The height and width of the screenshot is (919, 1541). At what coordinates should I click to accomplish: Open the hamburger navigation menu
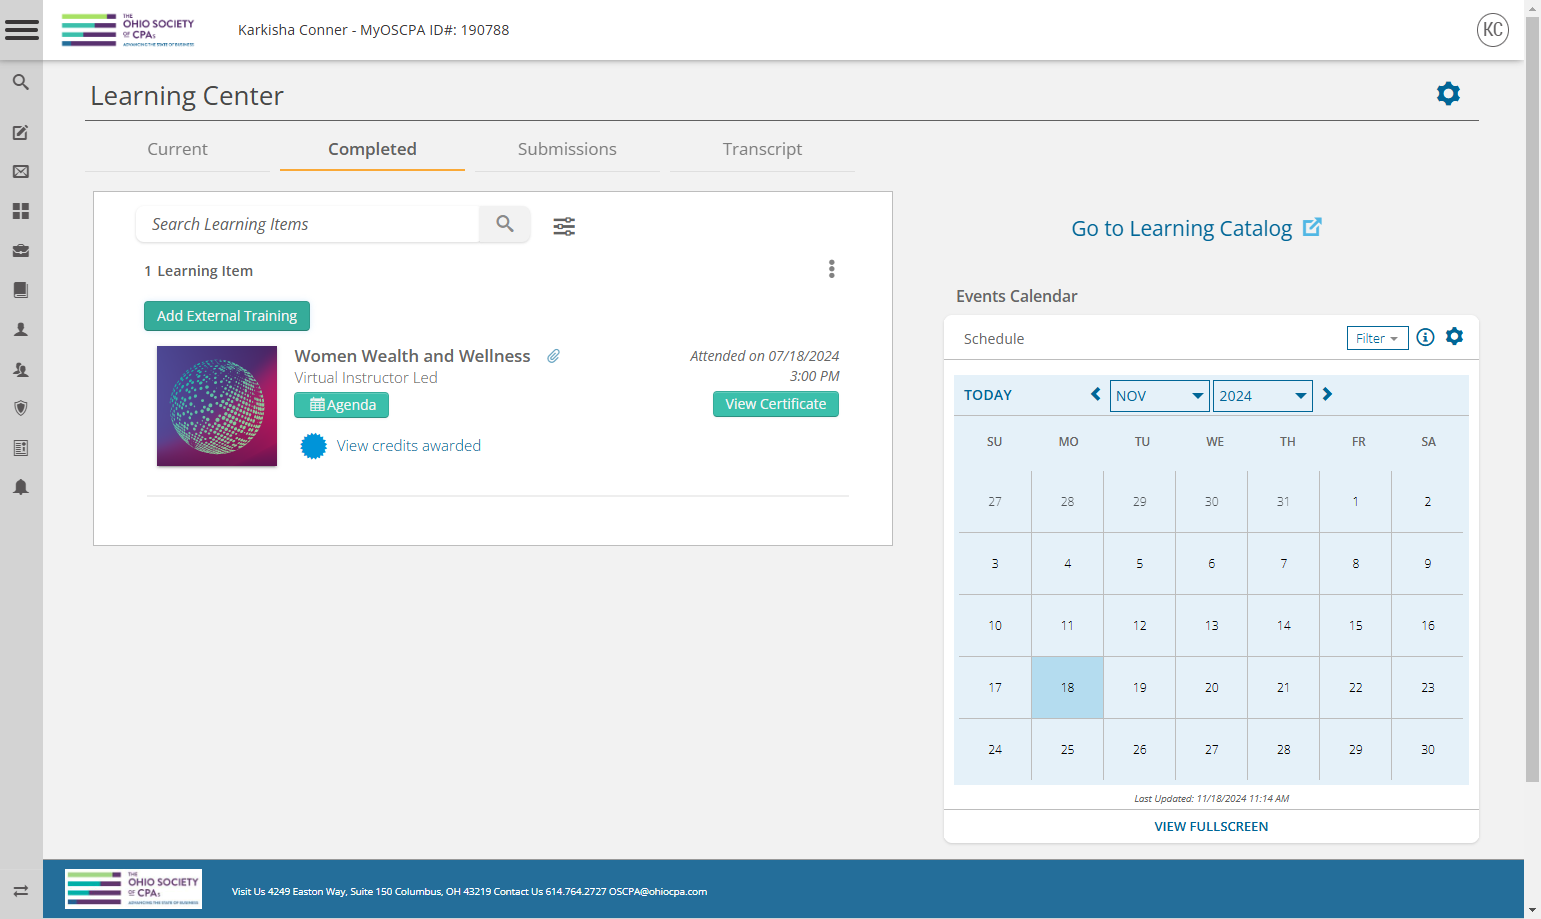click(21, 30)
